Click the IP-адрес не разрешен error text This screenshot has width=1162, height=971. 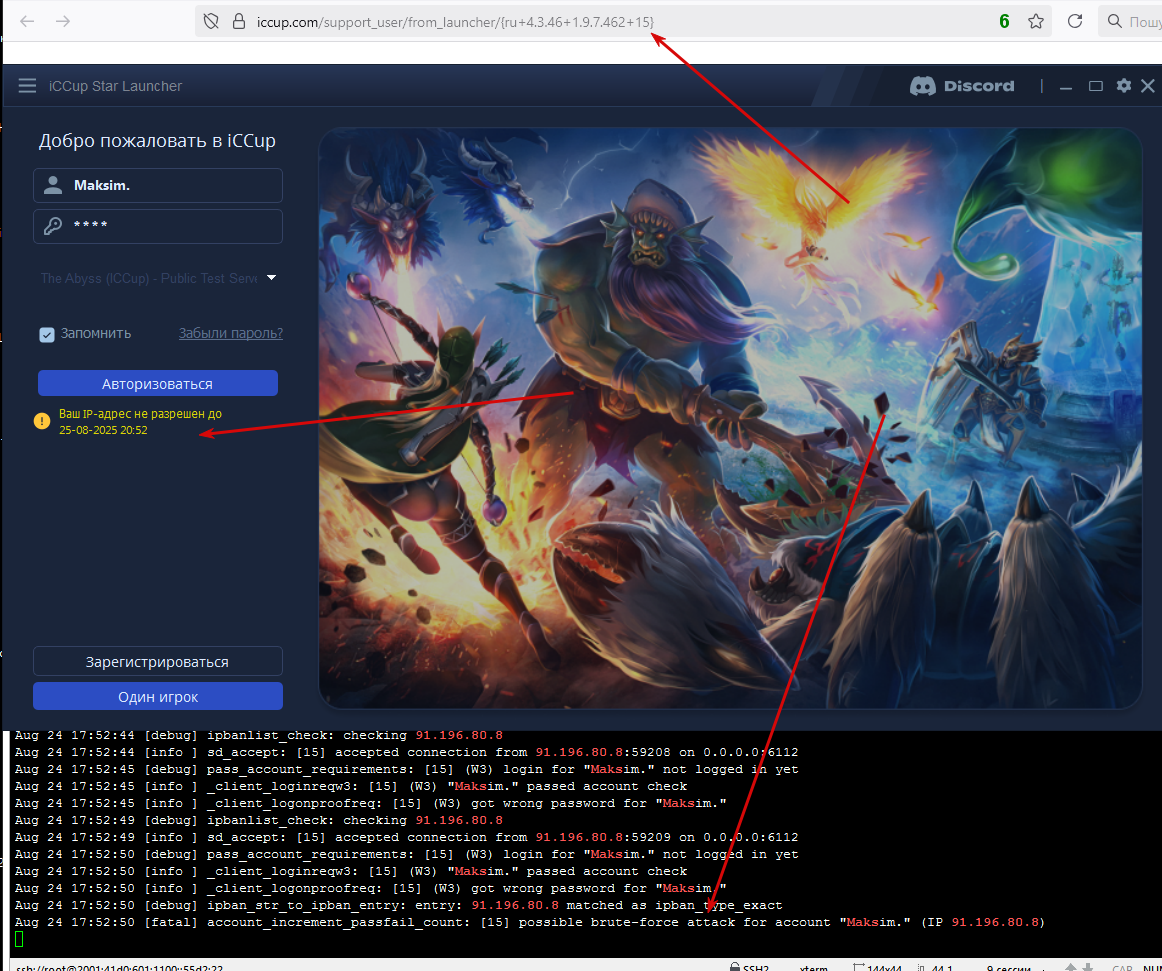pyautogui.click(x=140, y=422)
